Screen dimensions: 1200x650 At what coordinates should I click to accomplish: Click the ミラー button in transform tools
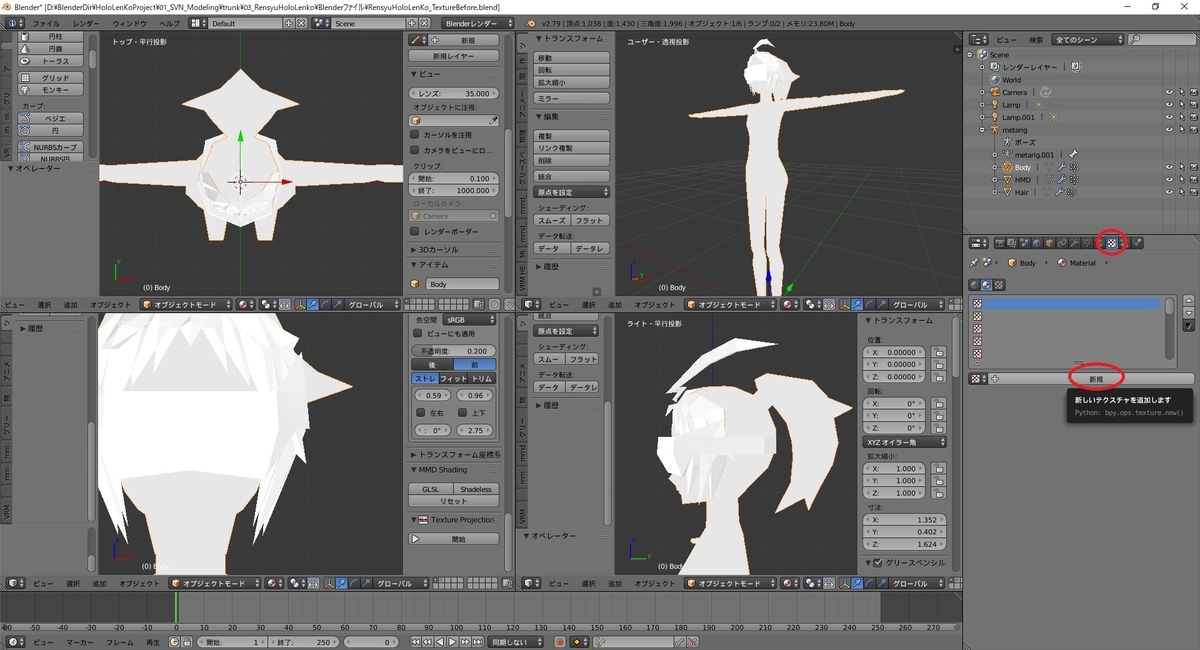tap(572, 98)
